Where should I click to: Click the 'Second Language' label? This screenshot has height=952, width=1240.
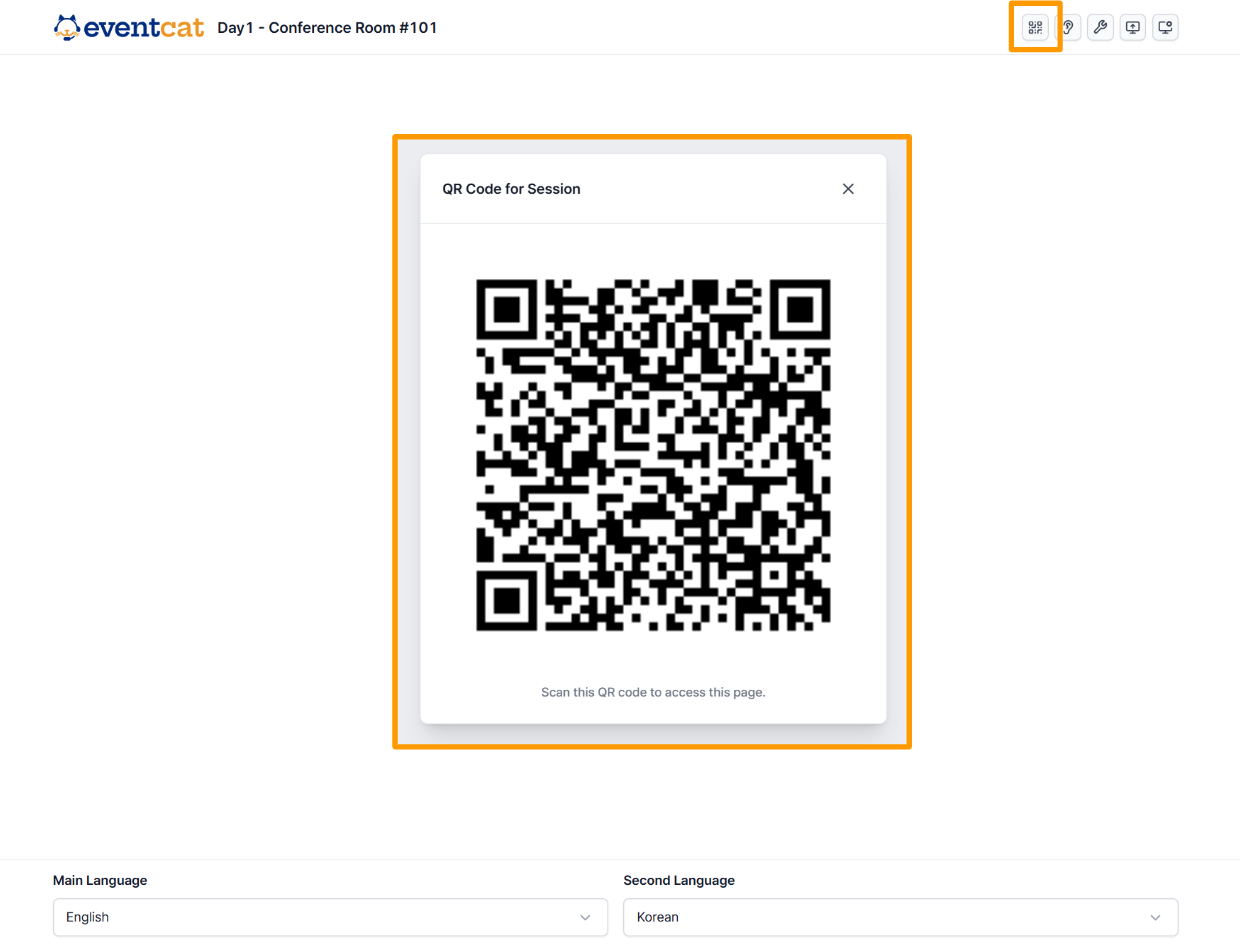point(679,881)
